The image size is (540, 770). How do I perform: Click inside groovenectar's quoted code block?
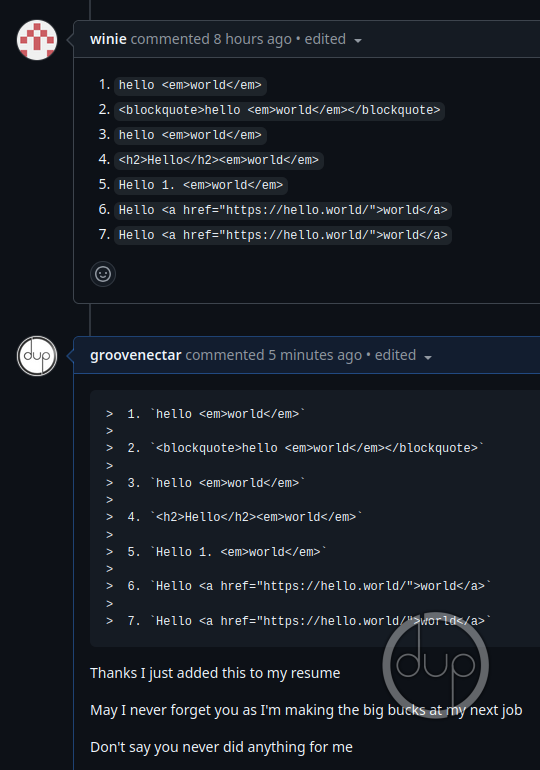tap(315, 518)
